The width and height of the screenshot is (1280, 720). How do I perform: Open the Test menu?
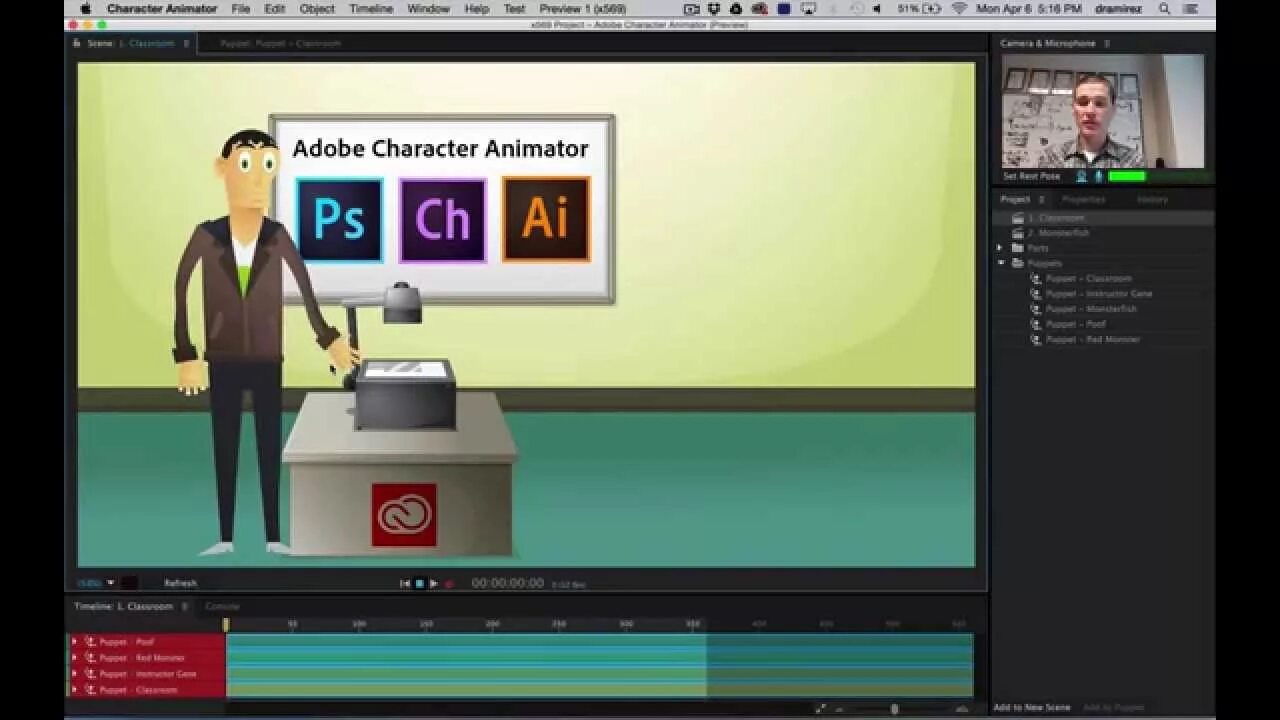[514, 9]
